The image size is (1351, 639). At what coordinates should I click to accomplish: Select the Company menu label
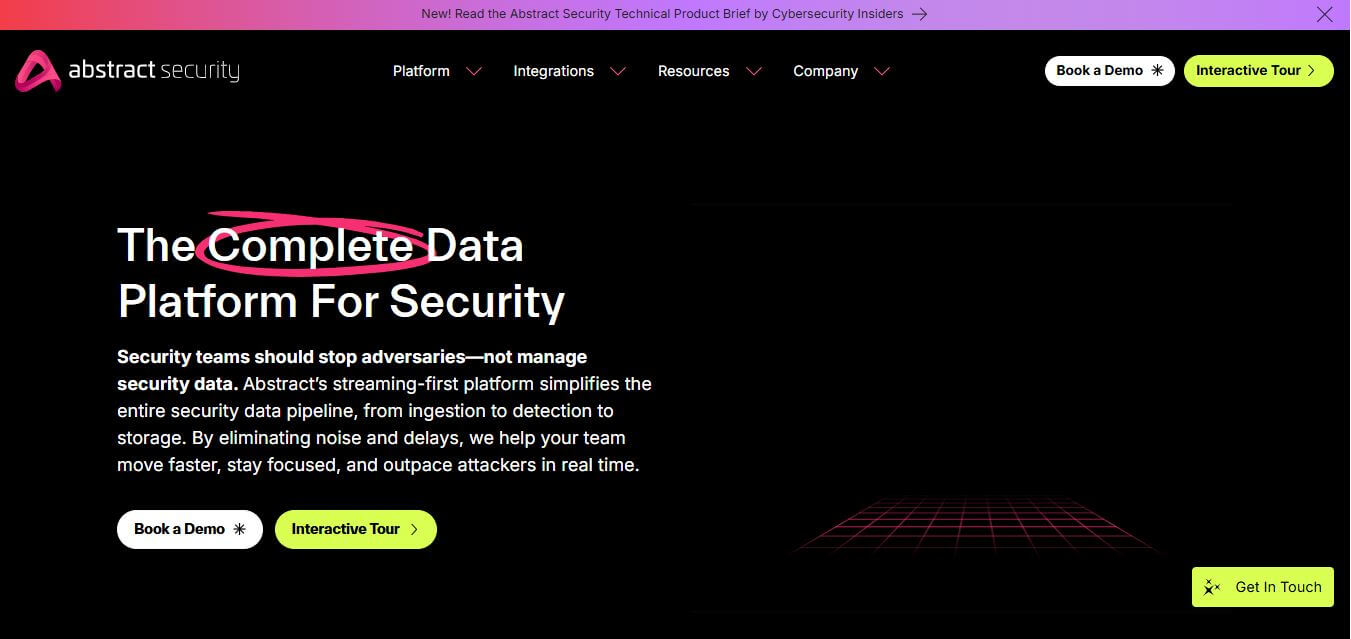825,71
